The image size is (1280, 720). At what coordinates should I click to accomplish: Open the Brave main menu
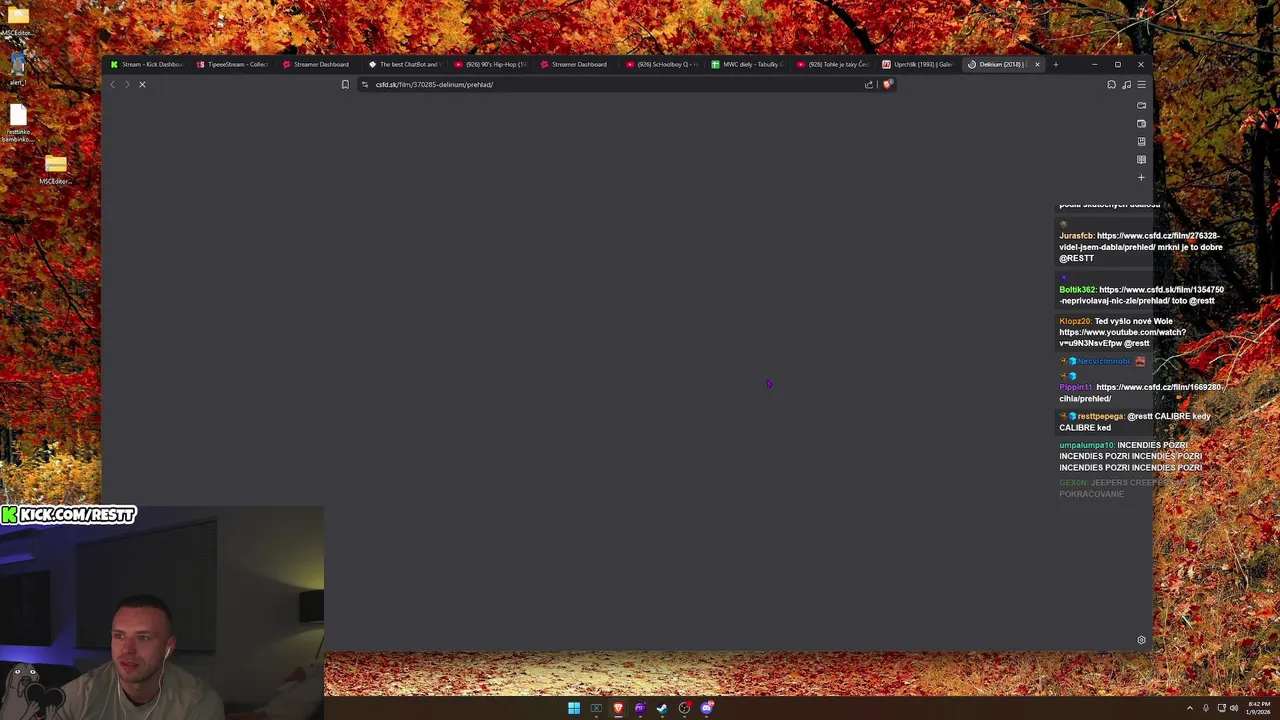click(x=1141, y=84)
